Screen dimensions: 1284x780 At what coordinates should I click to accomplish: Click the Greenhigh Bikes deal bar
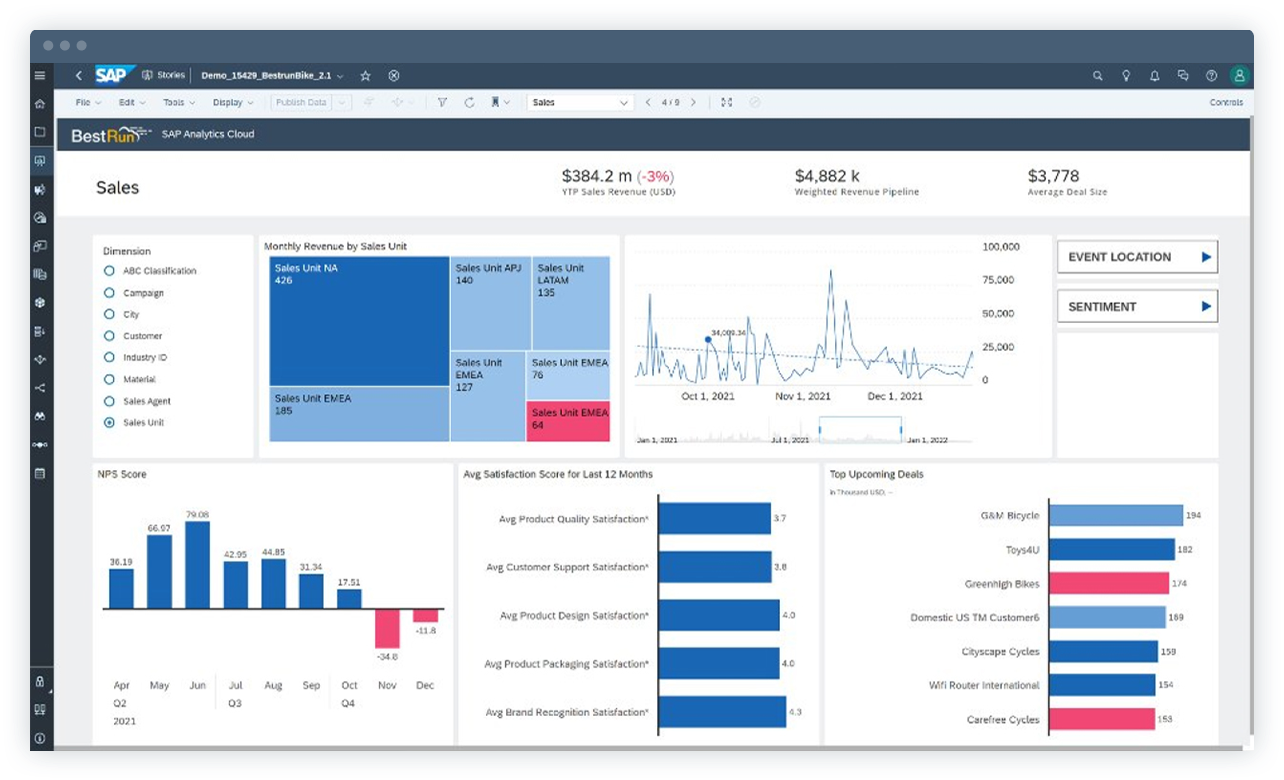tap(1109, 584)
